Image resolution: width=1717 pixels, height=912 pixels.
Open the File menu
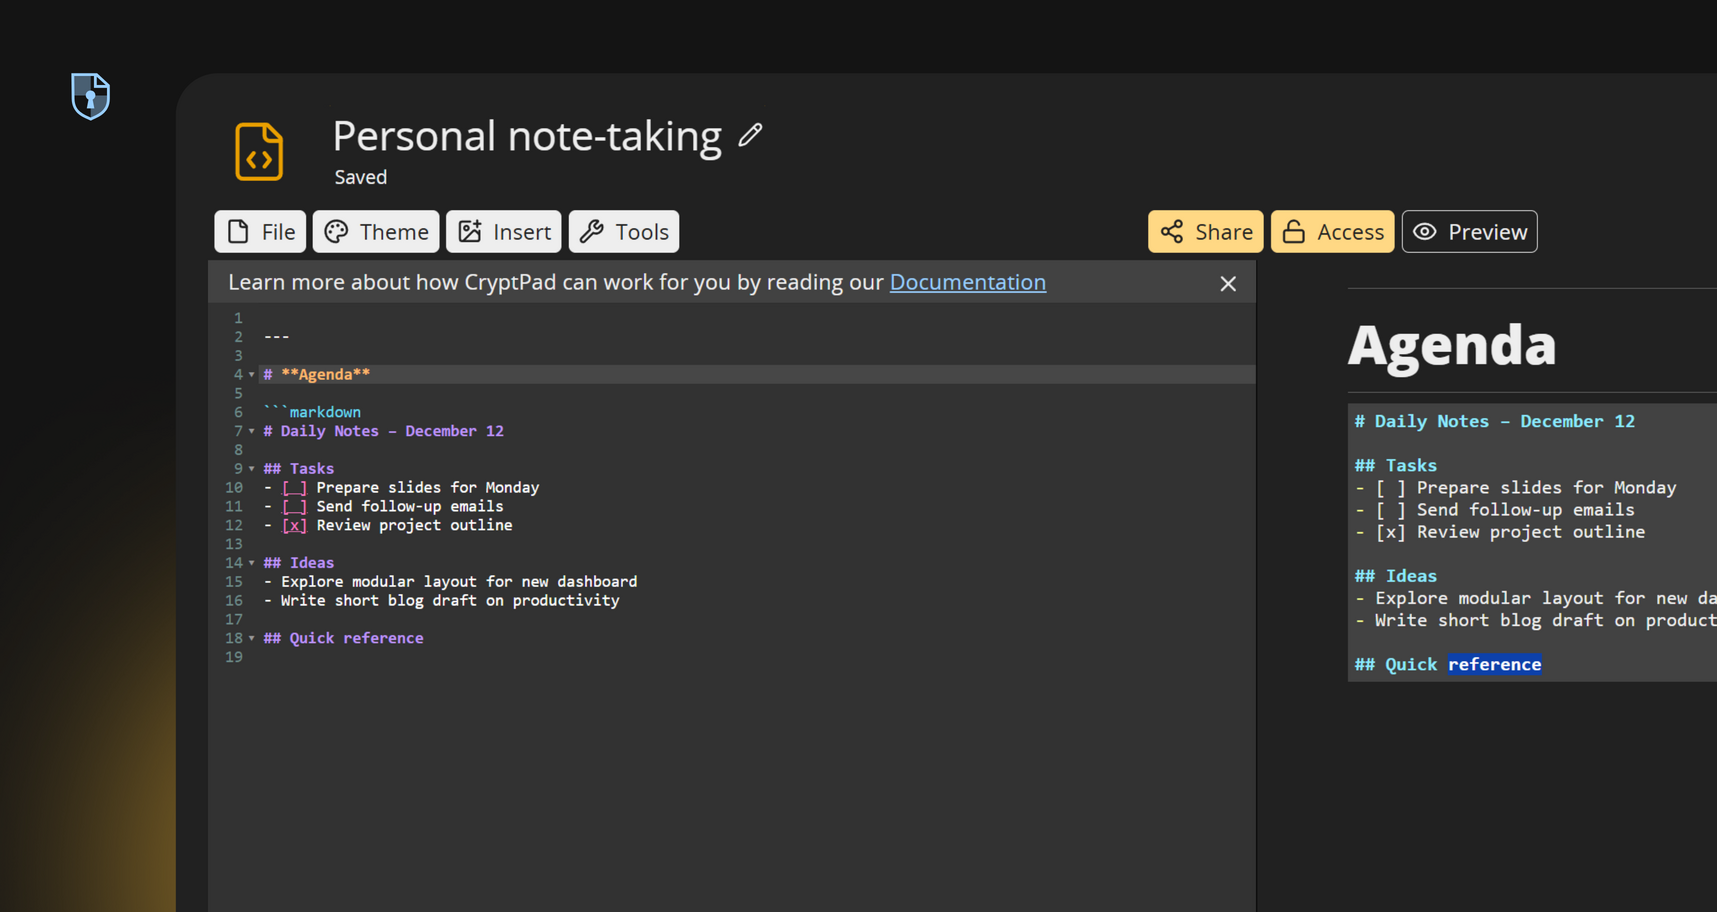point(260,232)
